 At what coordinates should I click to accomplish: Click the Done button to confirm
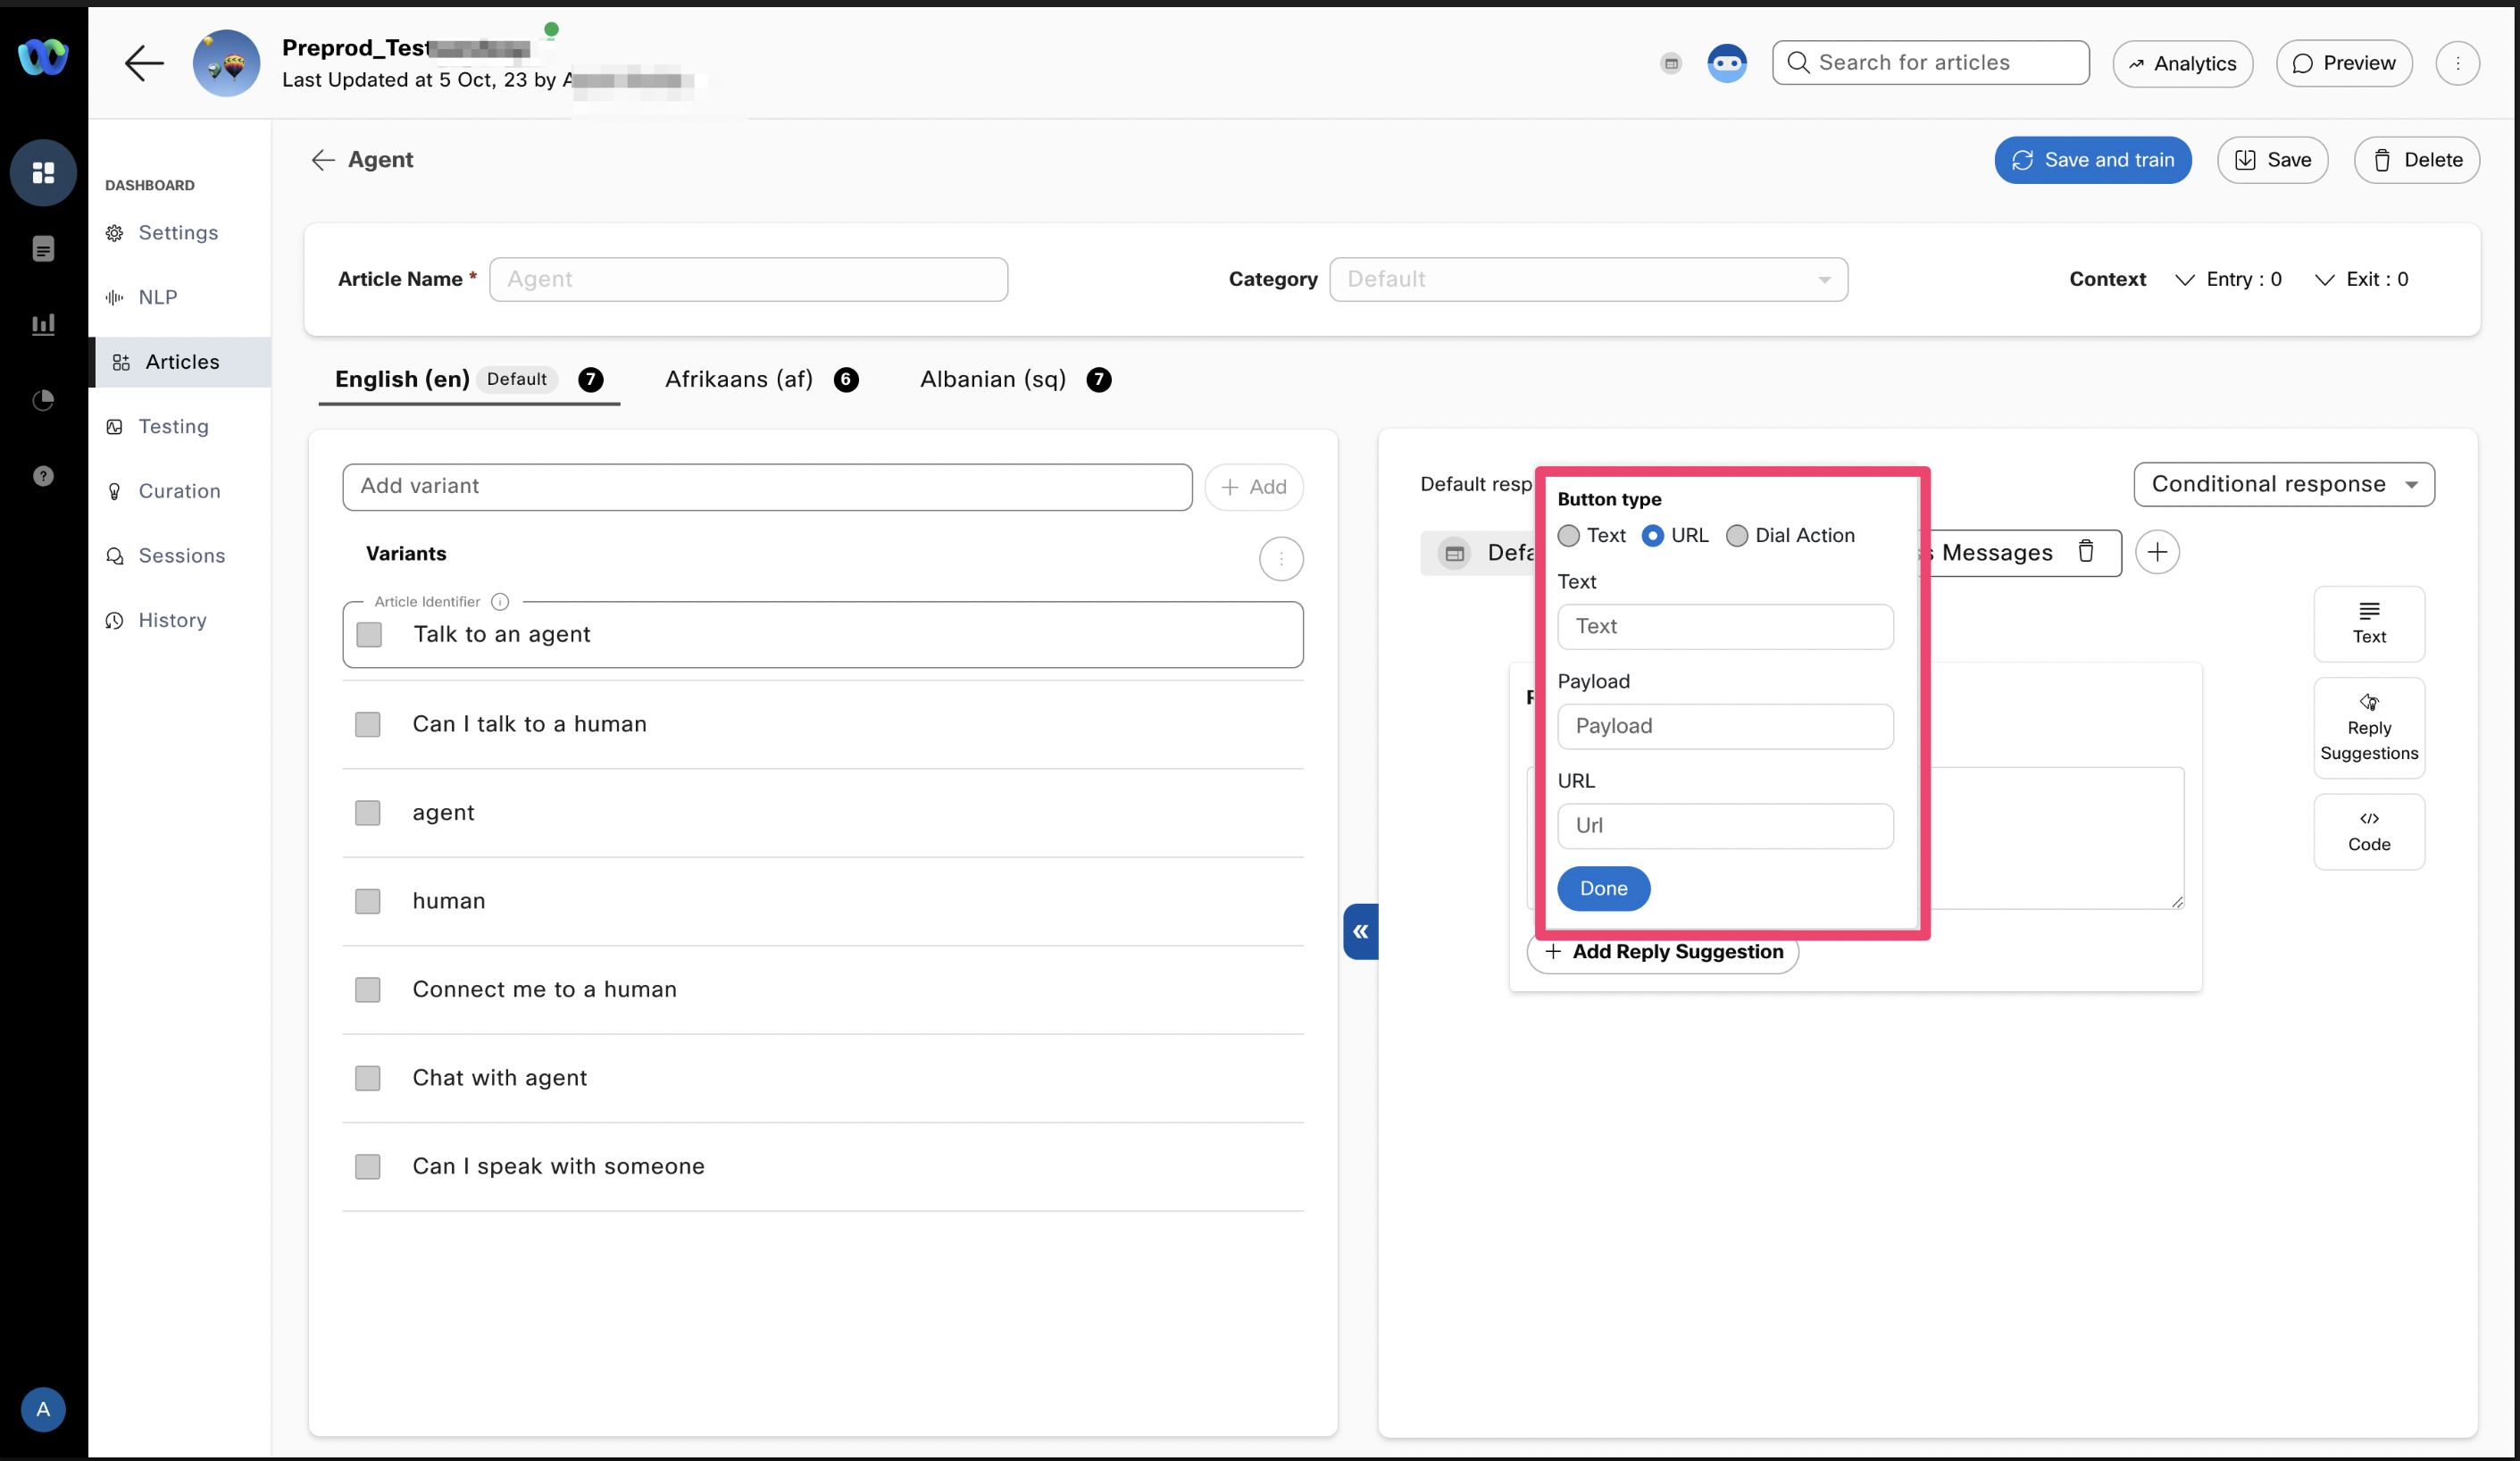point(1602,887)
